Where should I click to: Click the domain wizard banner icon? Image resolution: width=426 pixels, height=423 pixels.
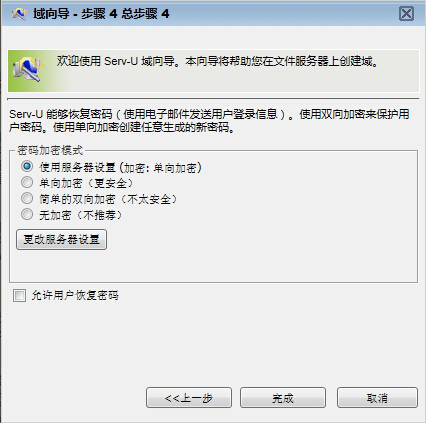(27, 69)
